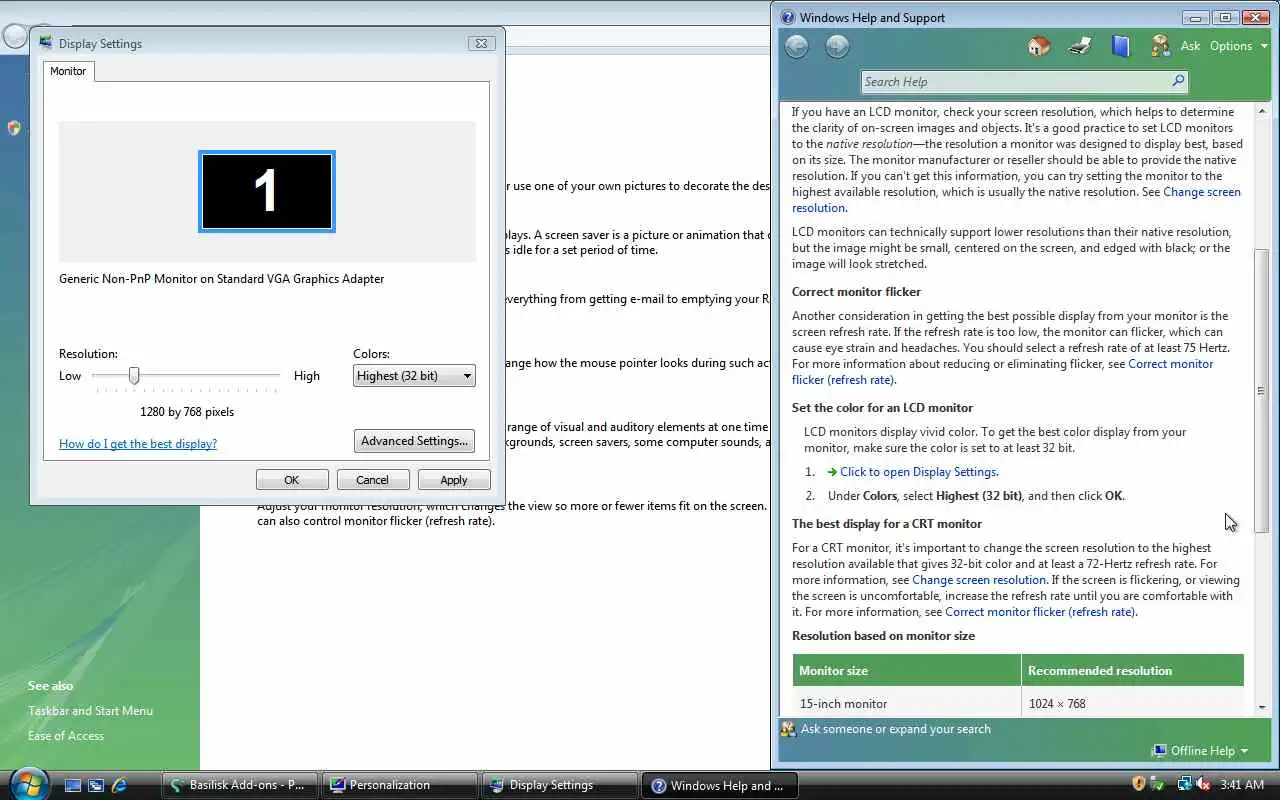Image resolution: width=1280 pixels, height=800 pixels.
Task: Click the forward arrow in Help window
Action: (837, 46)
